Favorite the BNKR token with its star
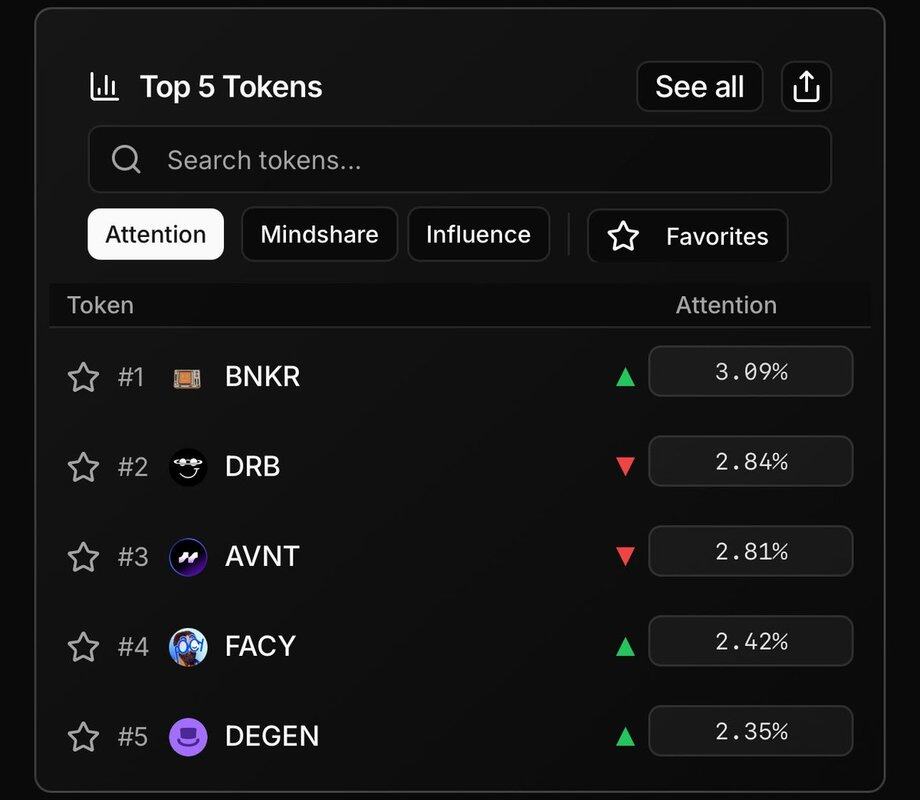920x800 pixels. pos(83,377)
